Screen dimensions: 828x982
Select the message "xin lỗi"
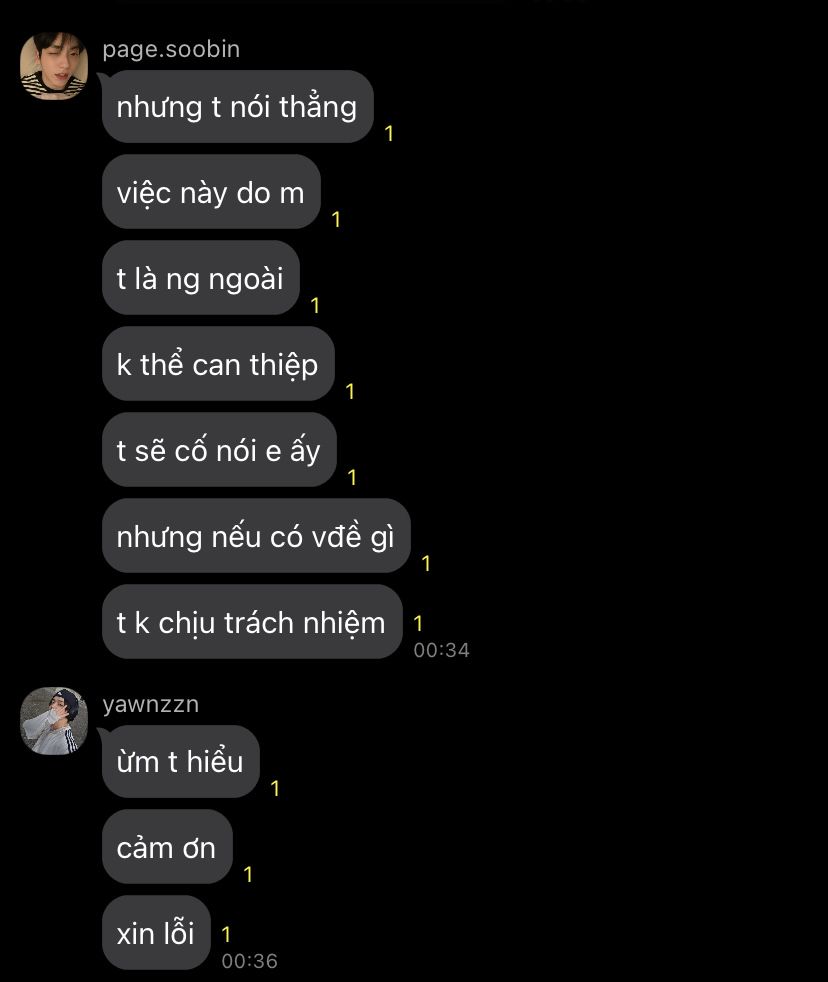coord(156,933)
